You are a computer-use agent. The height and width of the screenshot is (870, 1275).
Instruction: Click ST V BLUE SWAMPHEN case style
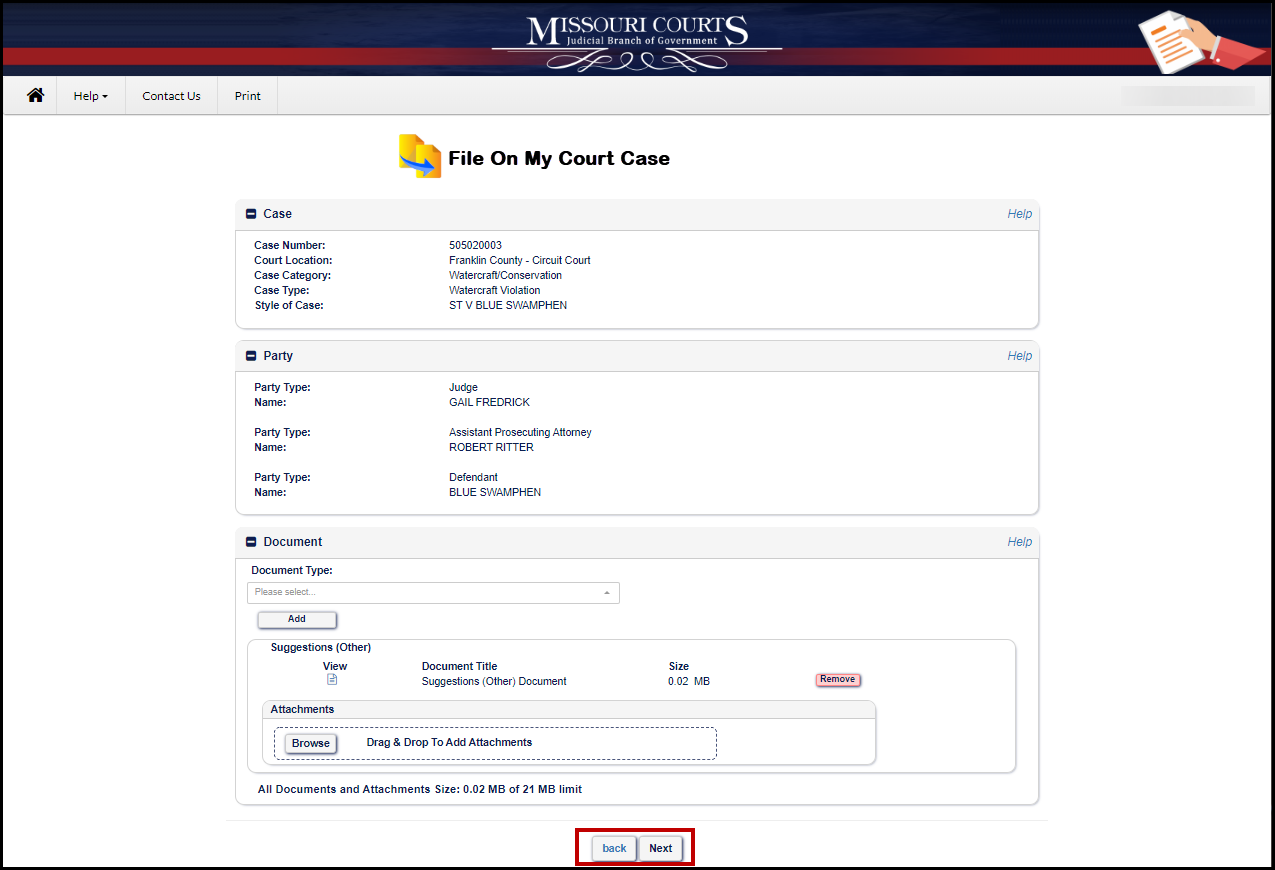click(x=508, y=305)
